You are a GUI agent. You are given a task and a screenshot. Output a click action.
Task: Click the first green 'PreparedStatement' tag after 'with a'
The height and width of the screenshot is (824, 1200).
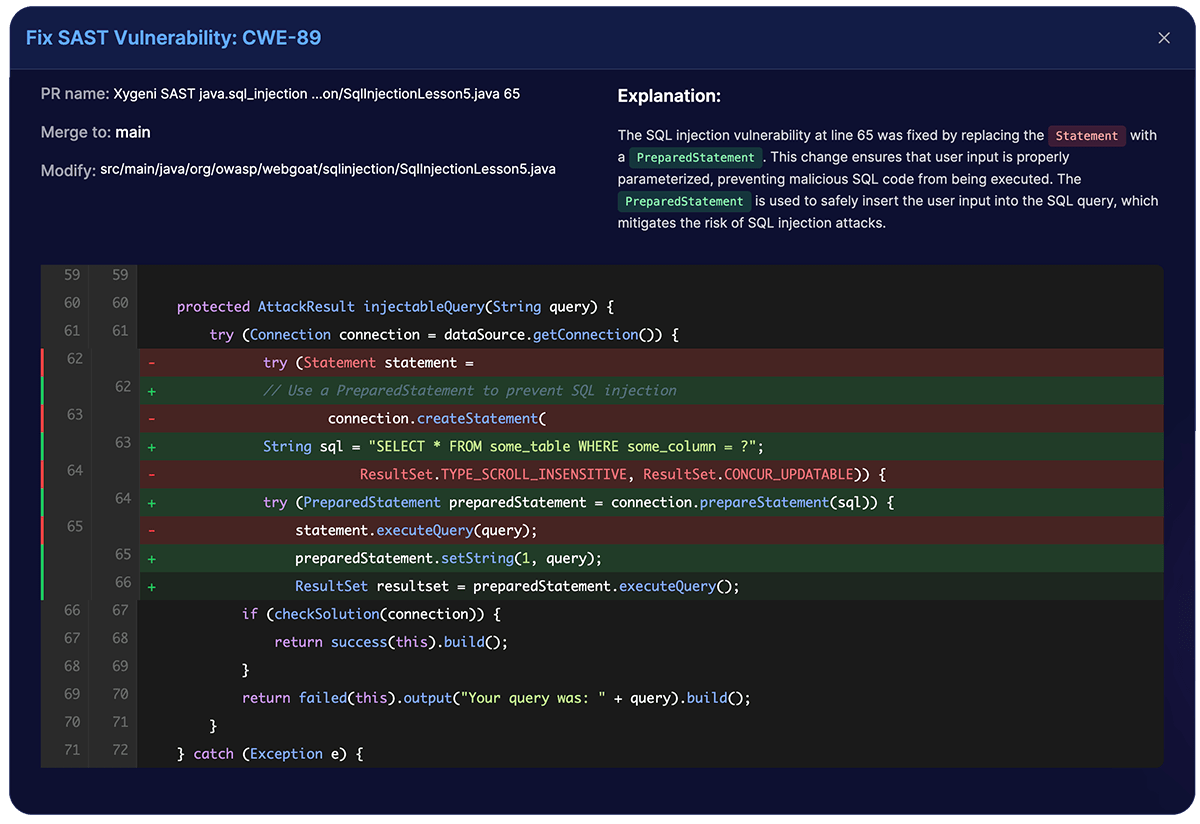pyautogui.click(x=696, y=158)
